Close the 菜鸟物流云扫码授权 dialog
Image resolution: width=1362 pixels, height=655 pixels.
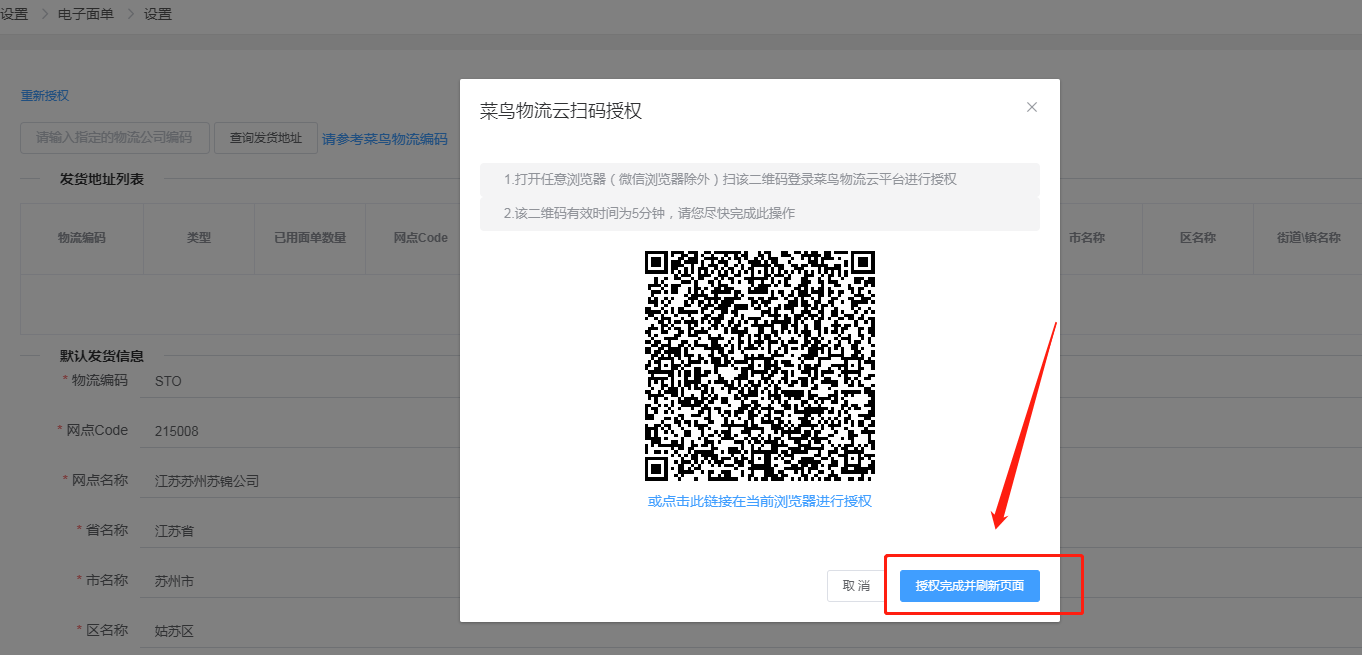(x=1032, y=107)
